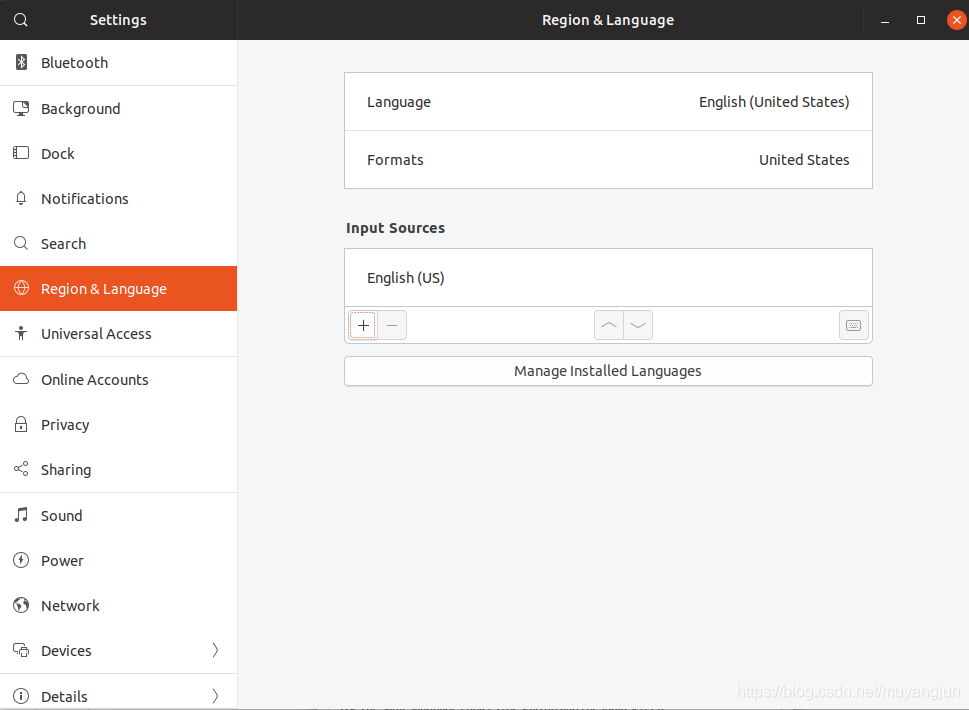Screen dimensions: 969x710
Task: Click the Details info icon
Action: click(21, 696)
